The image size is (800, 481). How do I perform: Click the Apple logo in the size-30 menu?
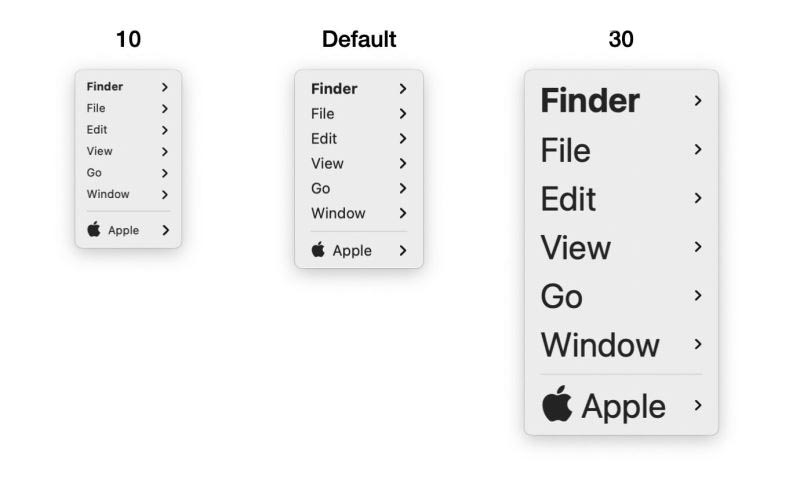[557, 403]
